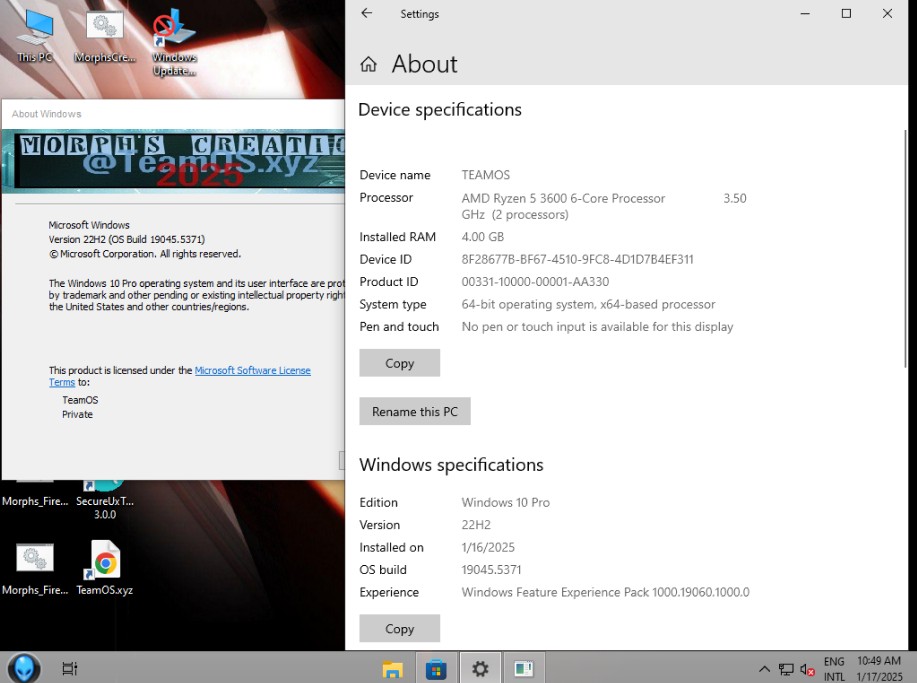Minimize the Settings window
Image resolution: width=917 pixels, height=683 pixels.
(x=805, y=13)
